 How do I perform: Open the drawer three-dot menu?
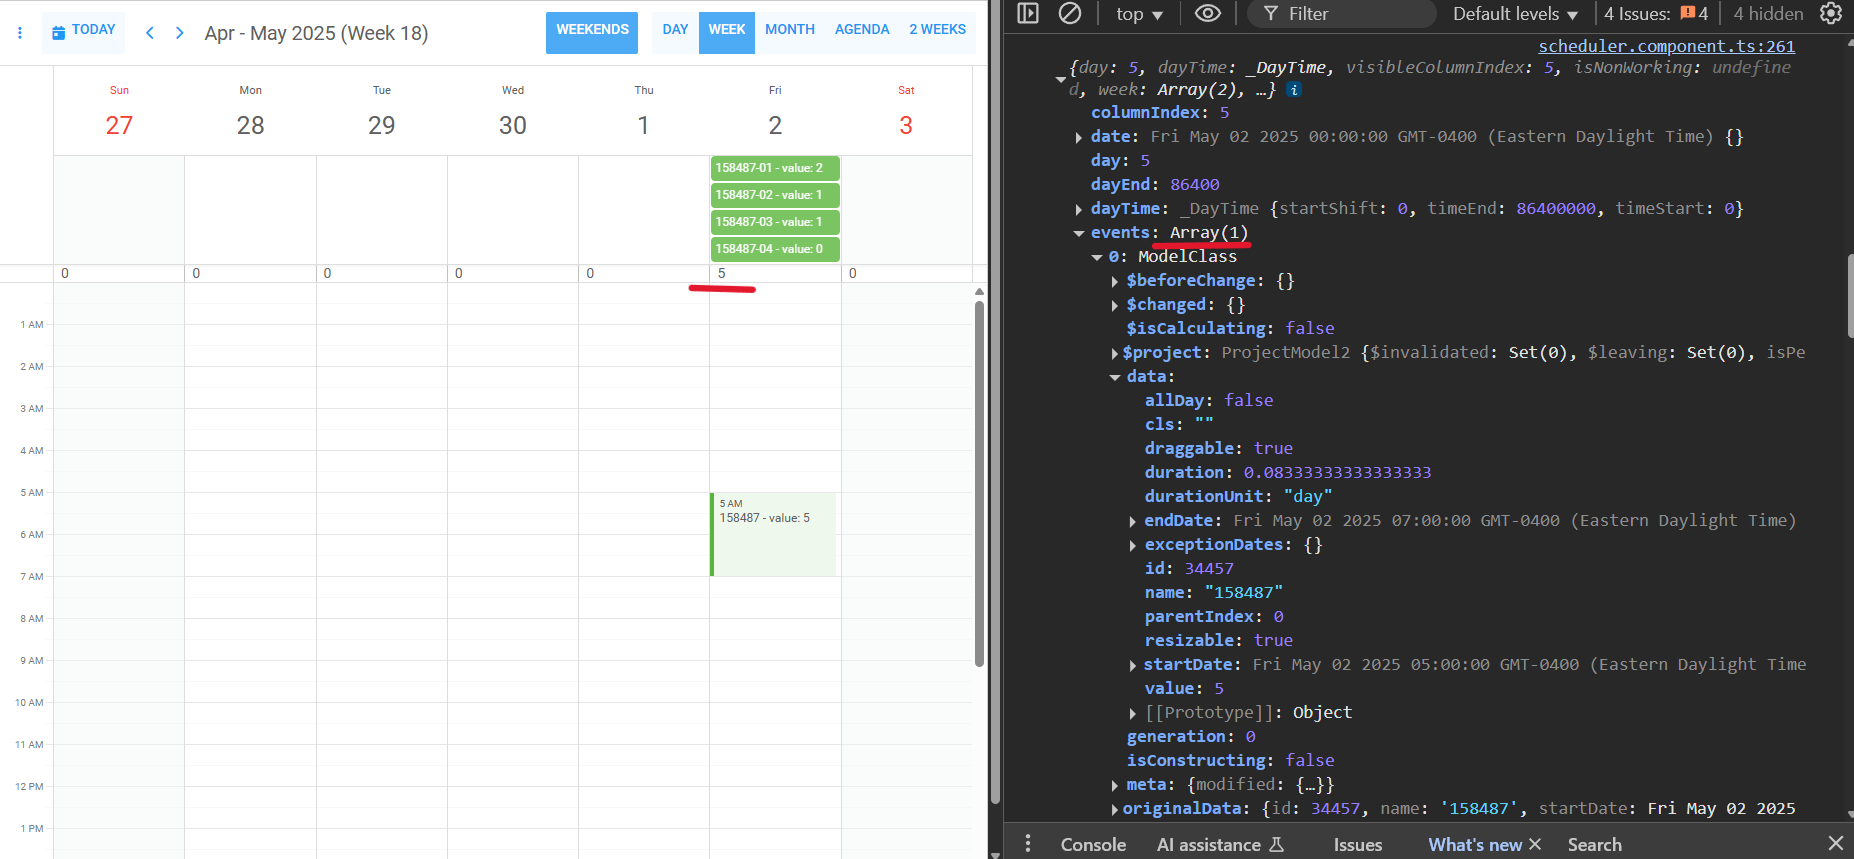[1028, 844]
